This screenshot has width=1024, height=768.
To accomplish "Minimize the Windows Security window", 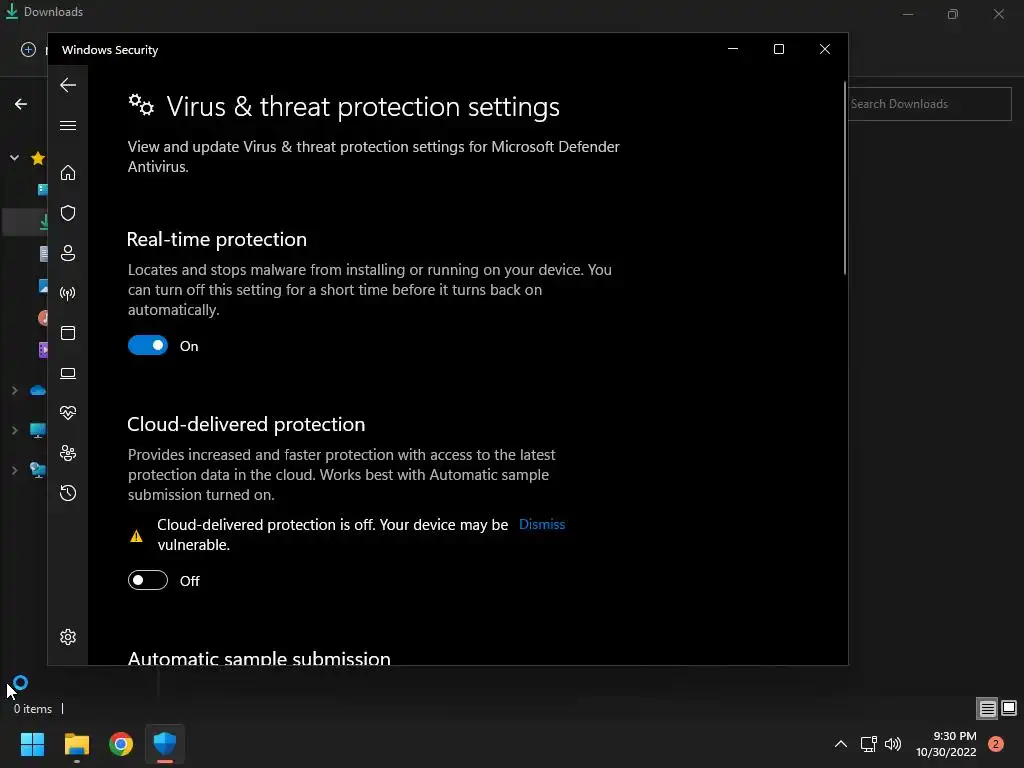I will click(x=733, y=49).
